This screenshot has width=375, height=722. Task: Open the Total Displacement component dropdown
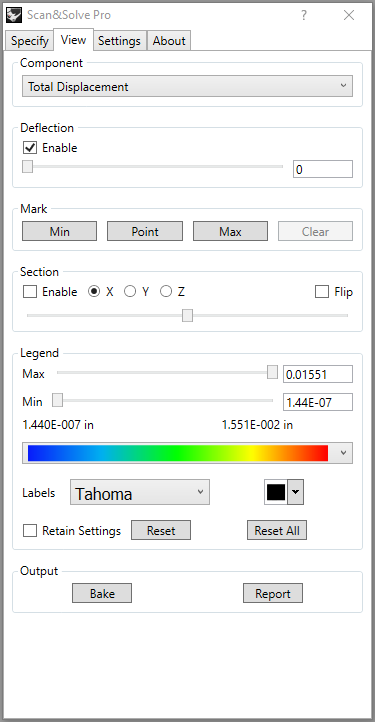coord(188,87)
